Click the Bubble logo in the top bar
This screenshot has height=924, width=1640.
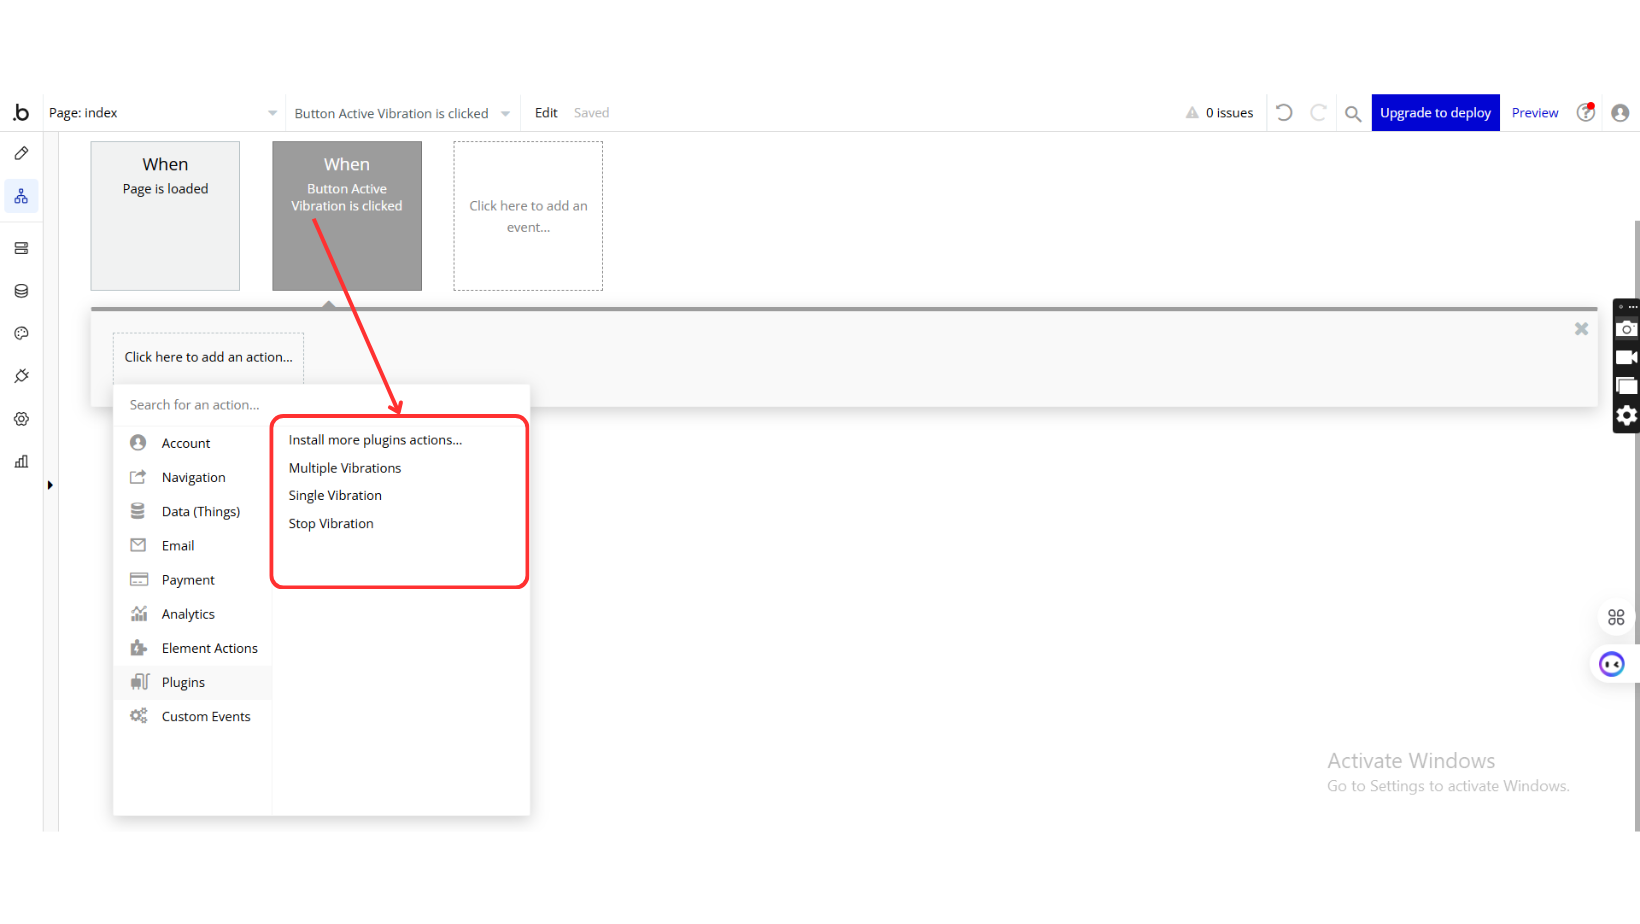[x=21, y=113]
